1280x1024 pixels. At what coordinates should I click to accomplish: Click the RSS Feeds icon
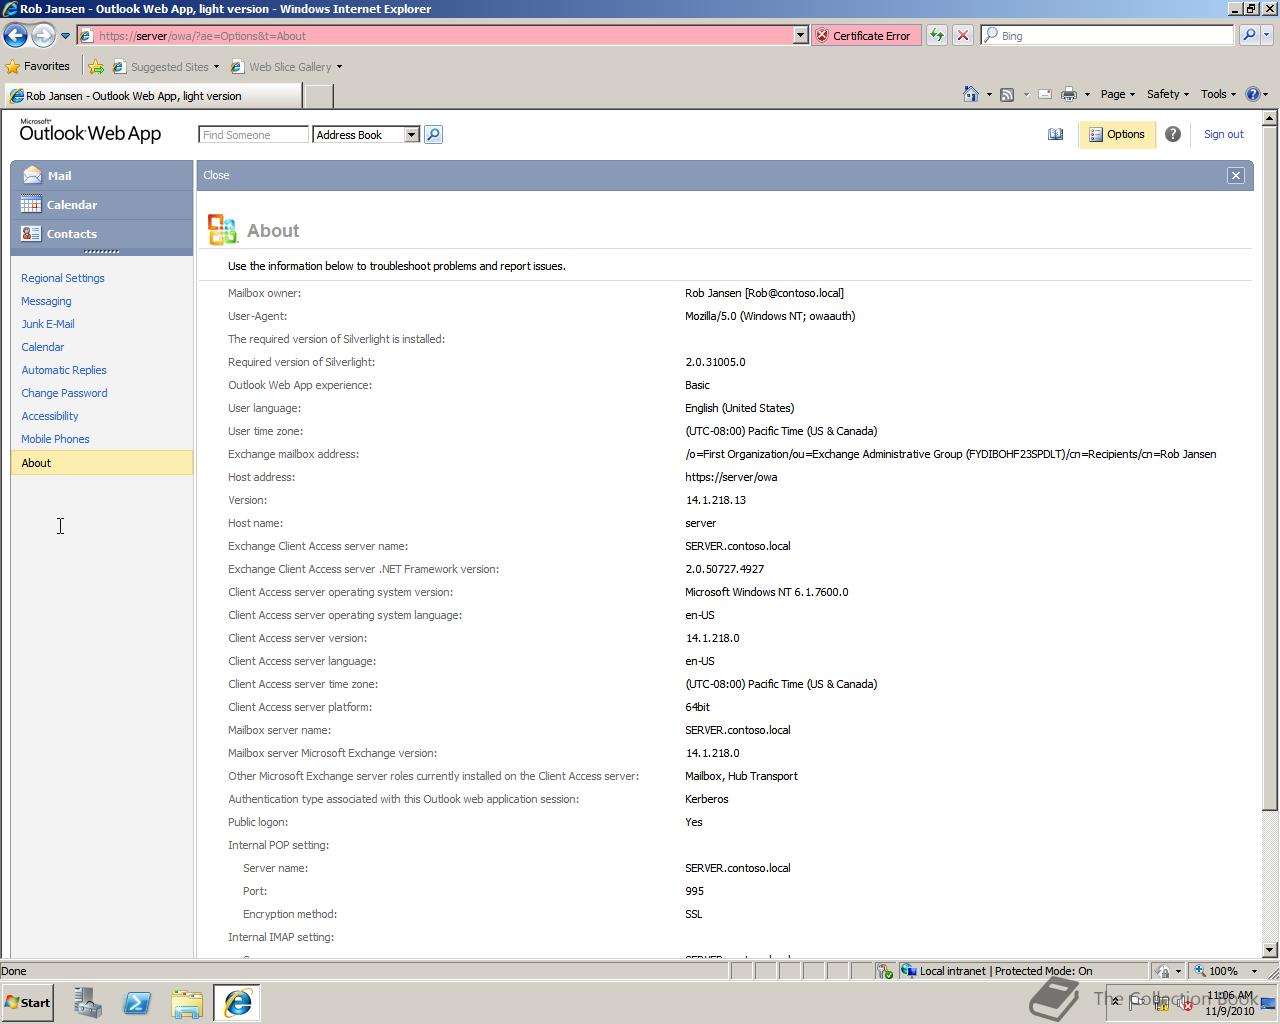tap(1007, 94)
